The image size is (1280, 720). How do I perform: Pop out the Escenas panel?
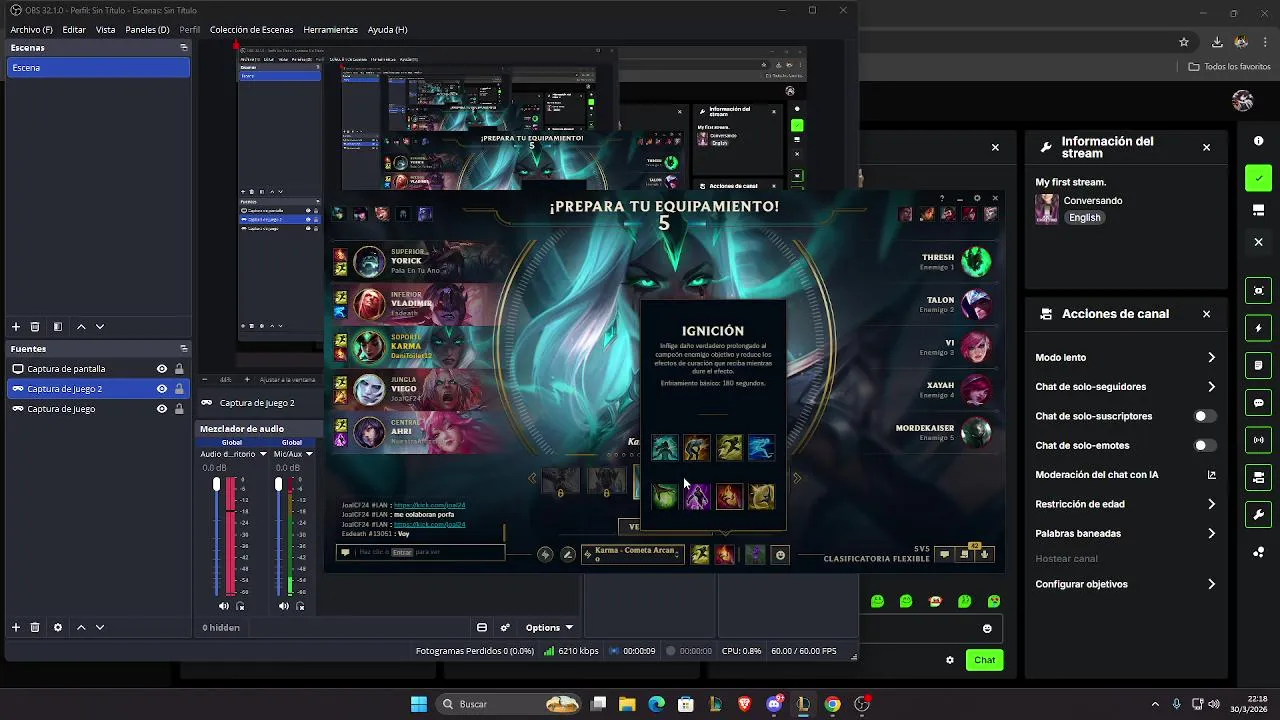(x=183, y=48)
